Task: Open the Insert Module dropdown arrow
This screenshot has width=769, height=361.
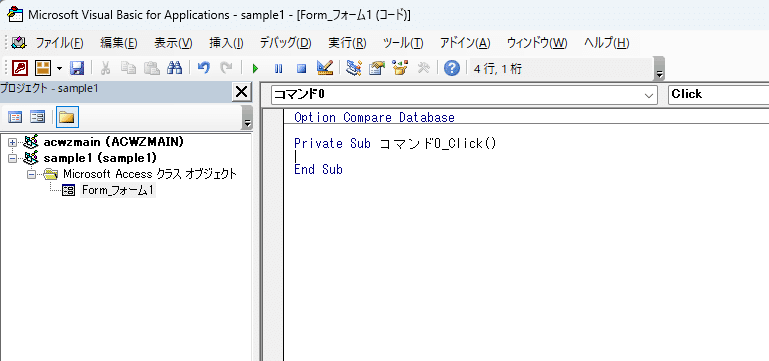Action: [x=59, y=68]
